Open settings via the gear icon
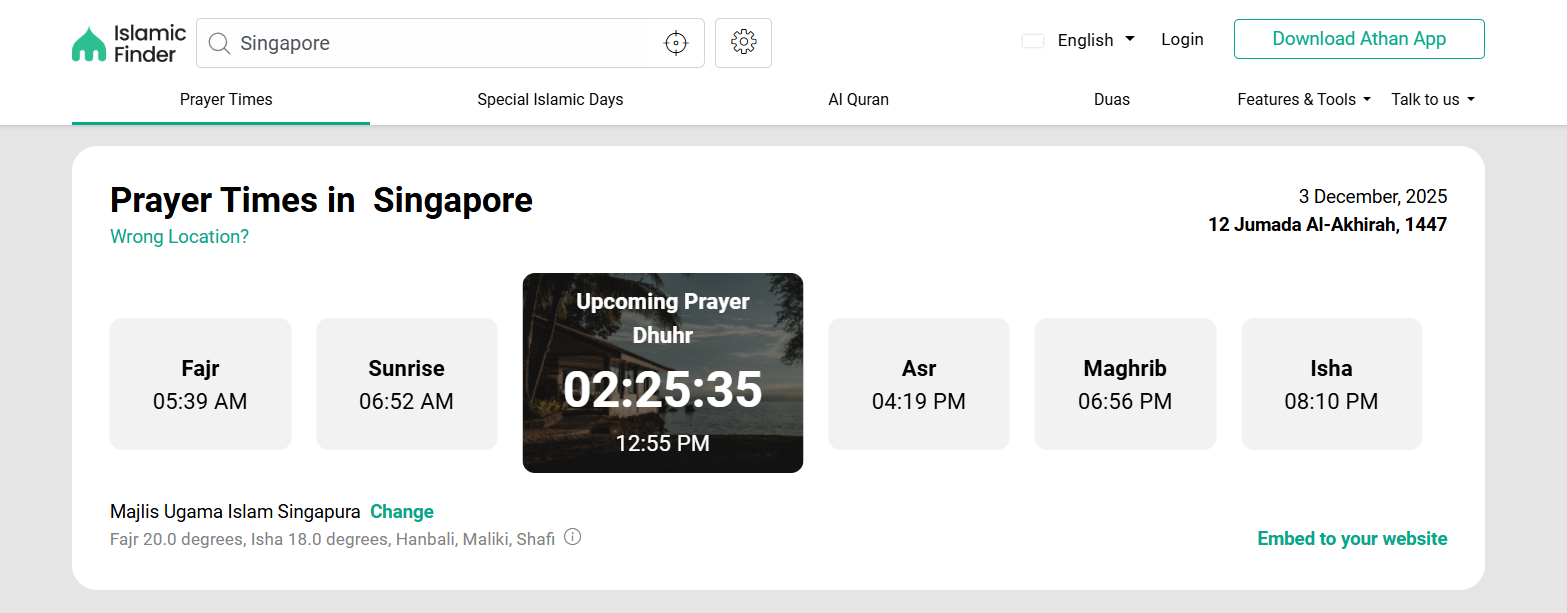 click(743, 43)
